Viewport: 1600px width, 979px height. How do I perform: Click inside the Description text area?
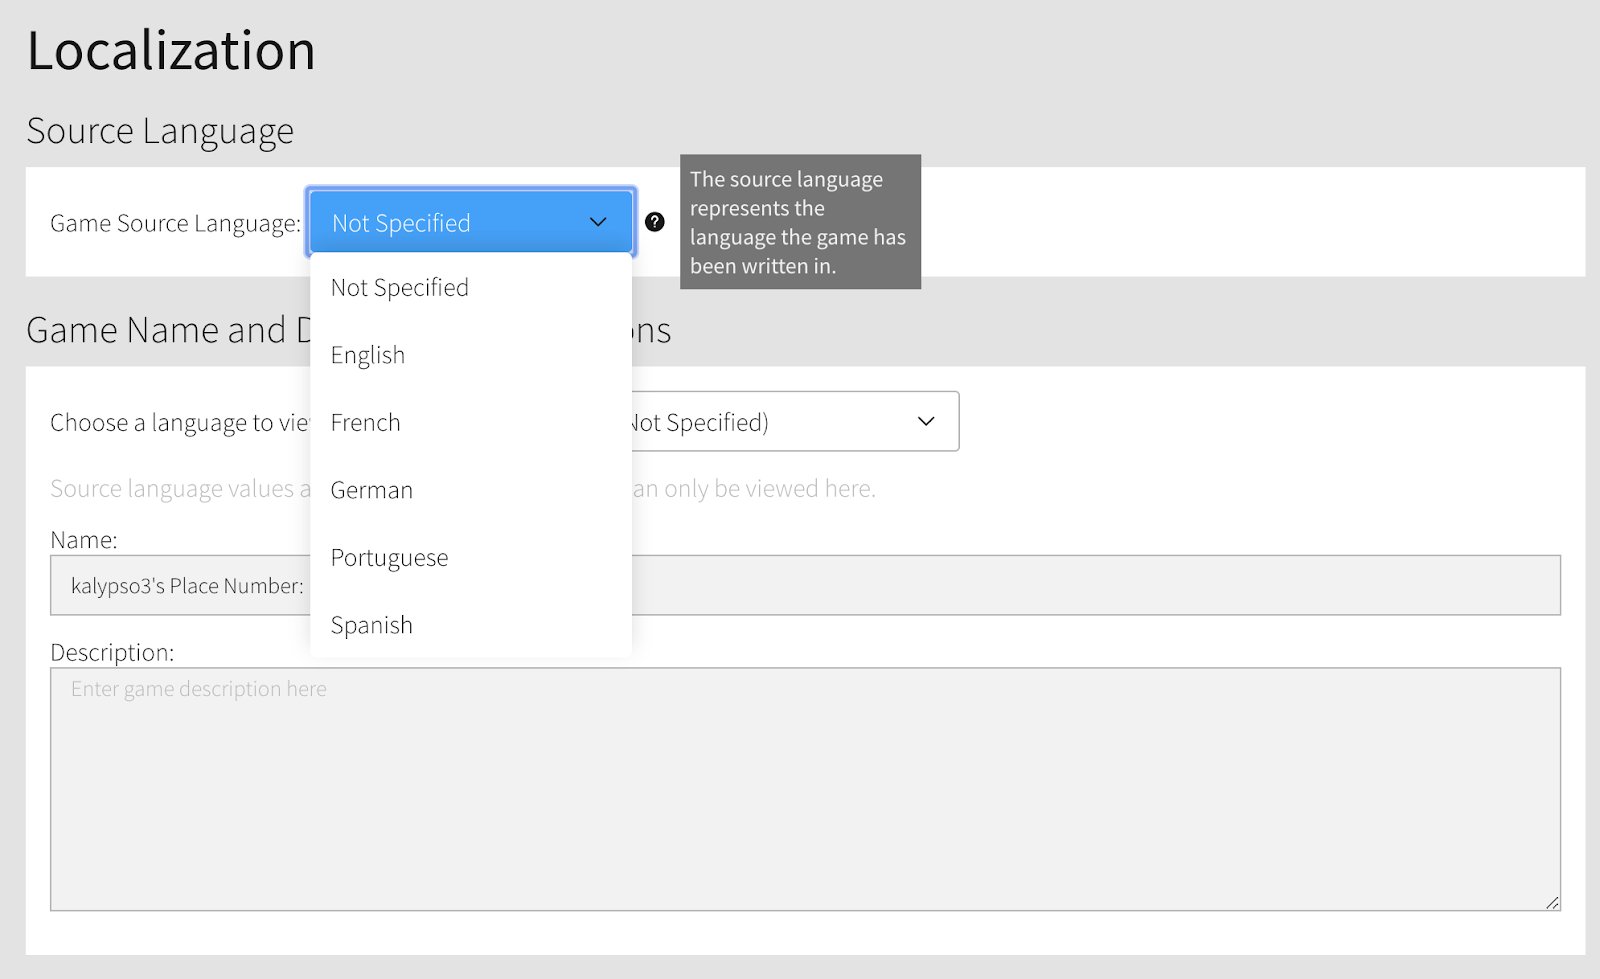click(805, 789)
